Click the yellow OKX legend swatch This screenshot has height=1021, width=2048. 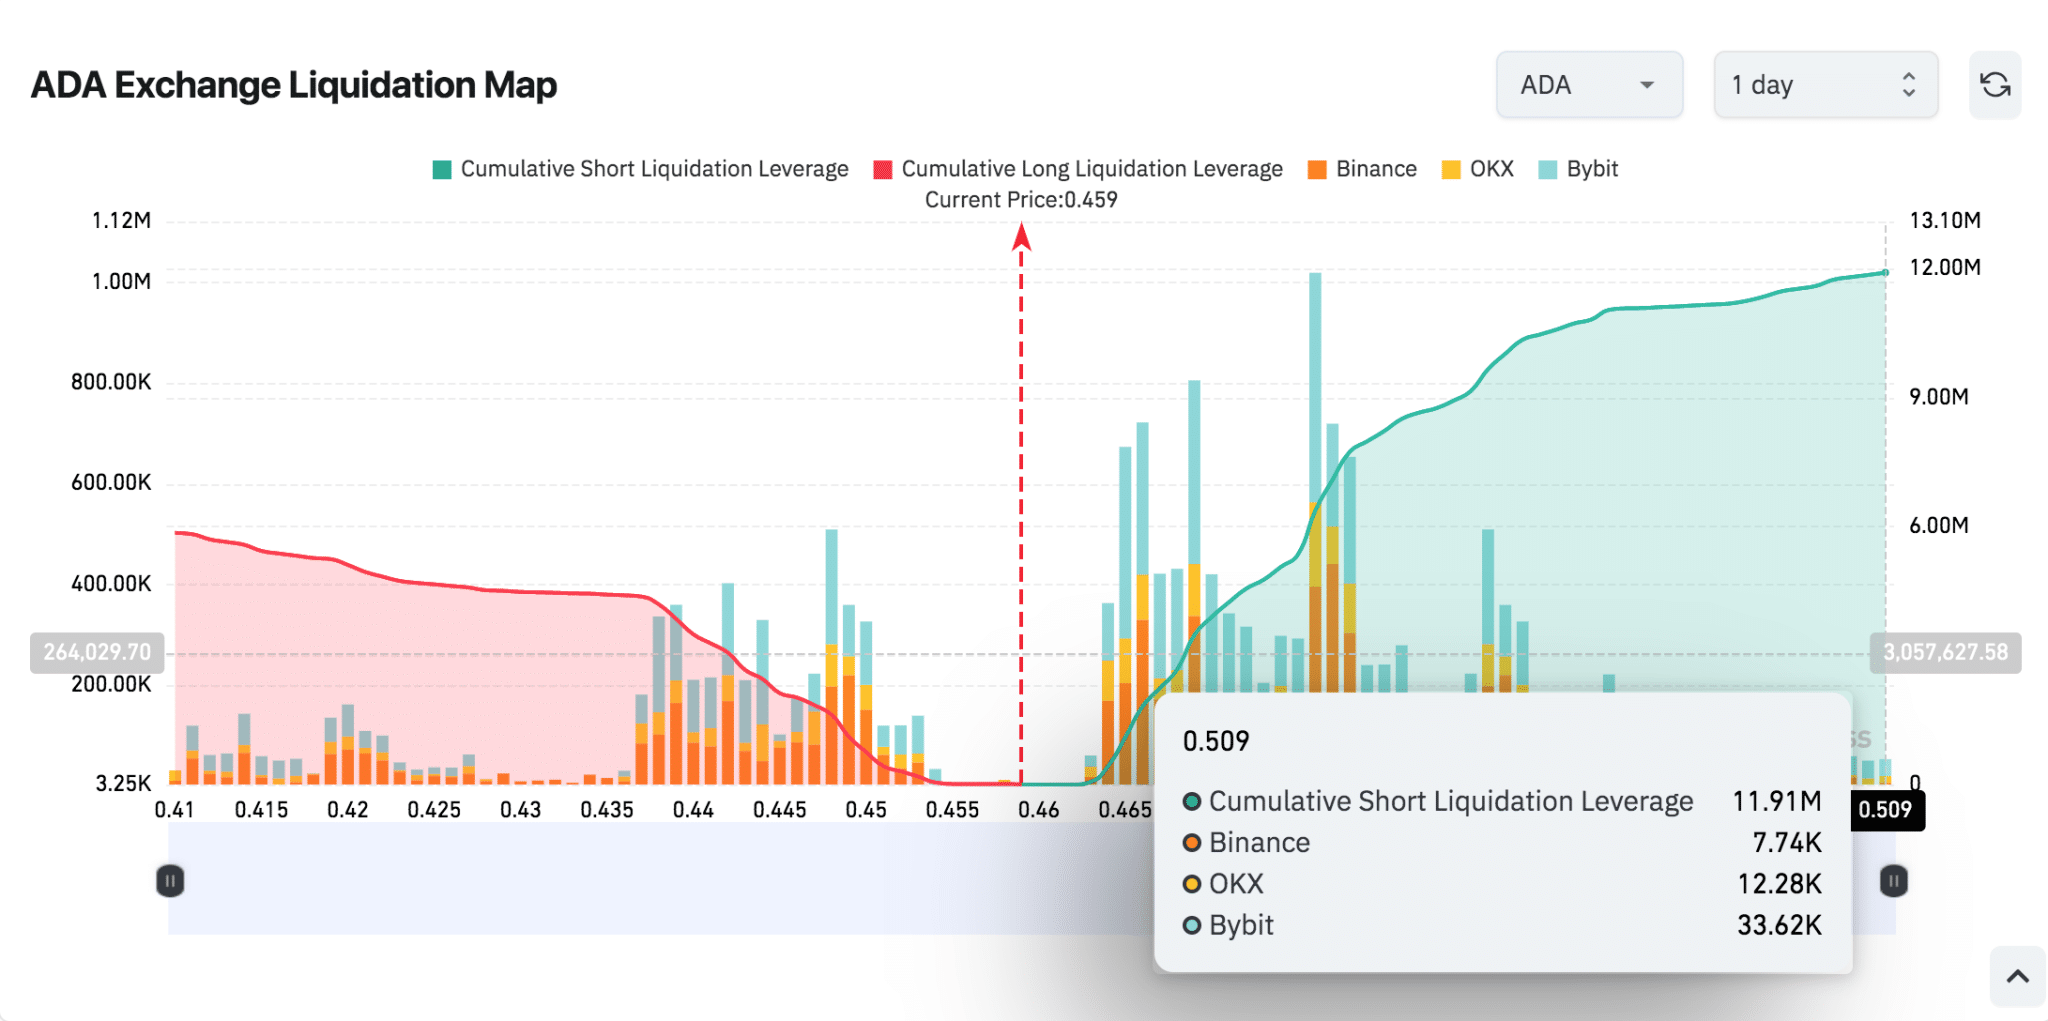point(1451,170)
